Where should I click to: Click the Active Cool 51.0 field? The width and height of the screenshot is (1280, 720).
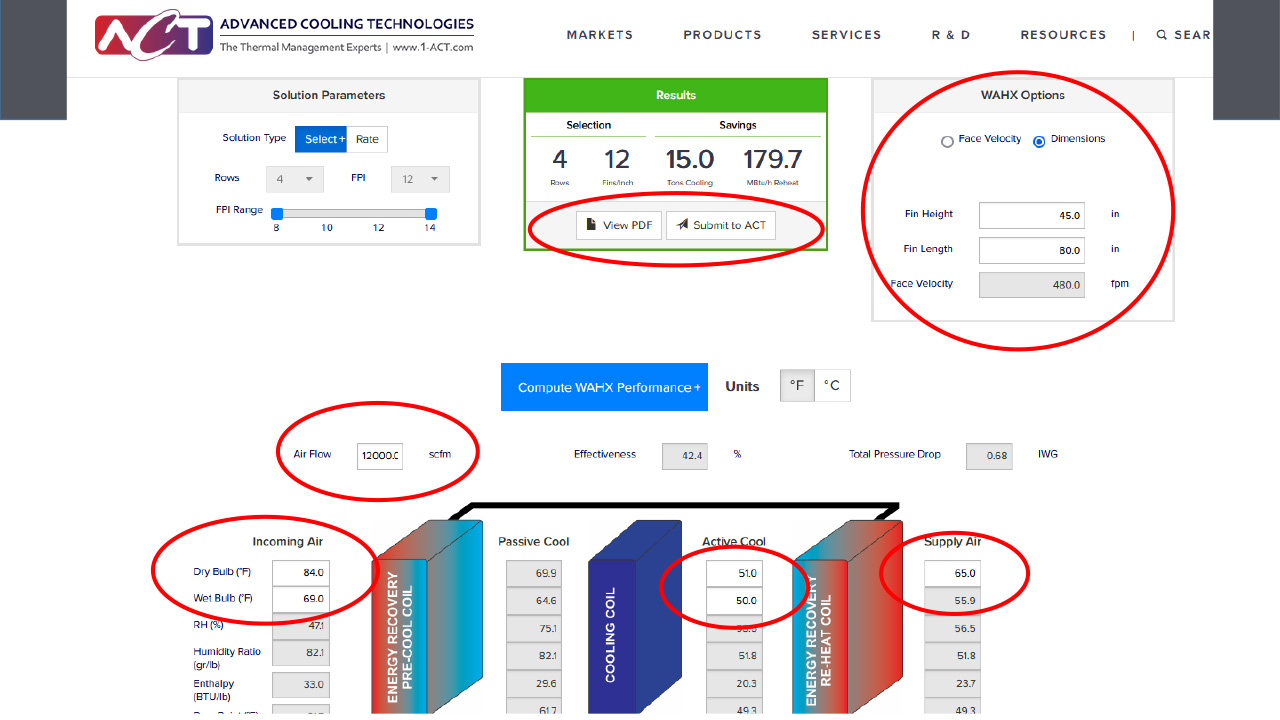coord(734,574)
